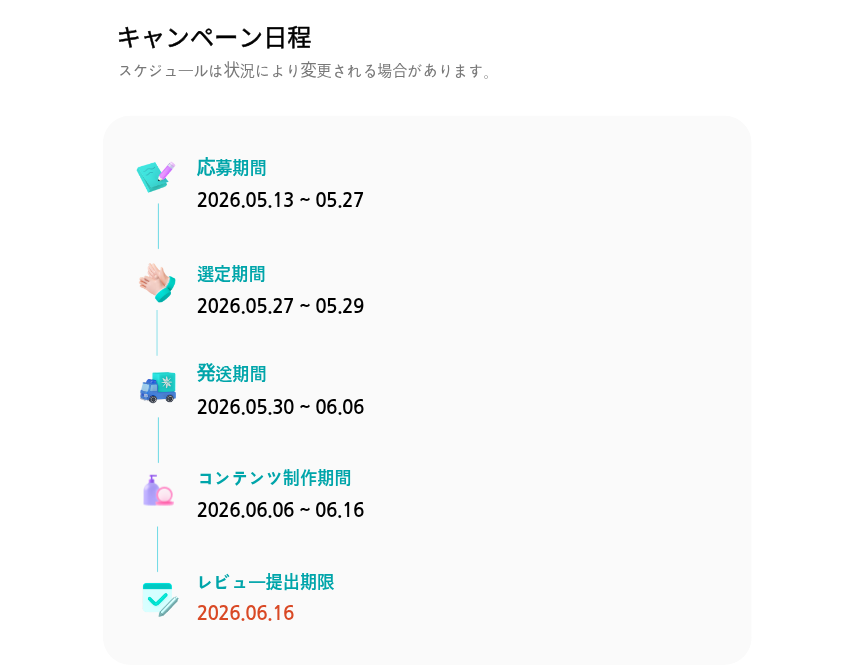Select the コンテンツ制作期間 label
The image size is (860, 670).
pyautogui.click(x=274, y=478)
